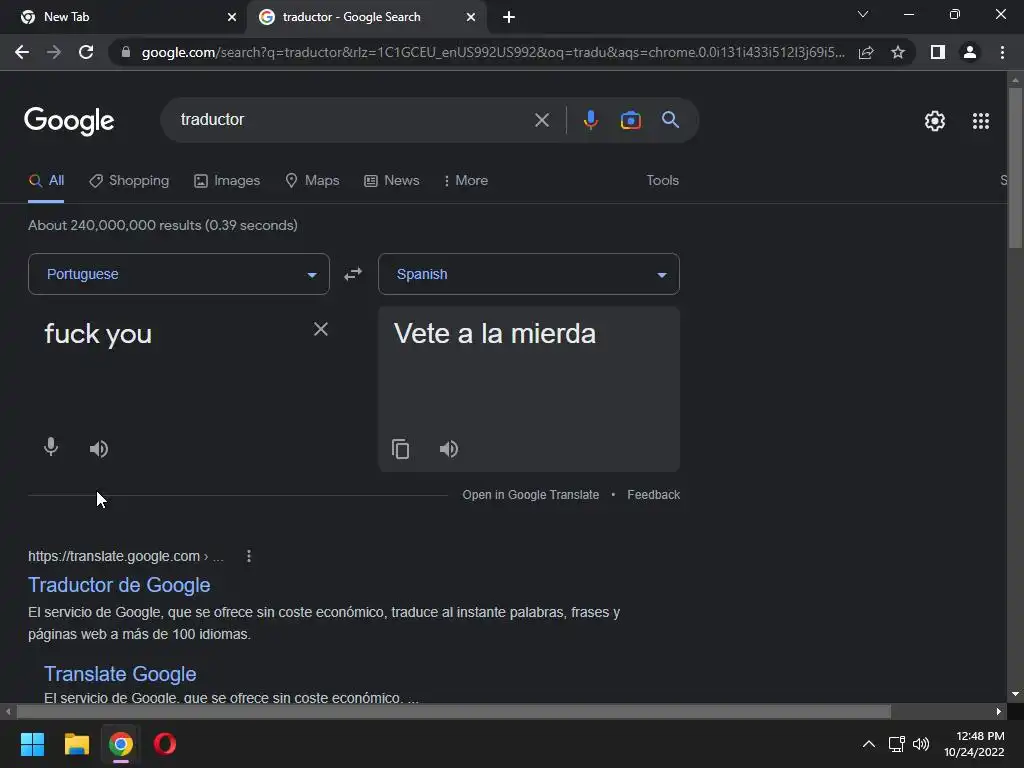Search by image with camera icon
Image resolution: width=1024 pixels, height=768 pixels.
point(630,120)
